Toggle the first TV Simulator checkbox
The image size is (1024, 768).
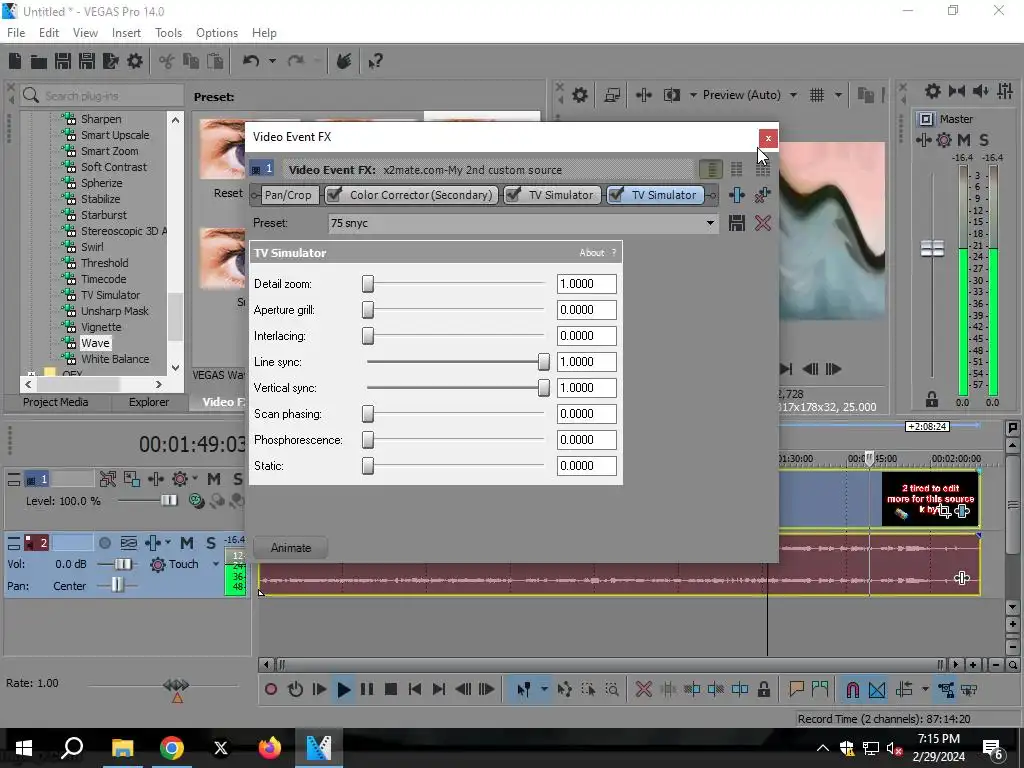[x=513, y=195]
